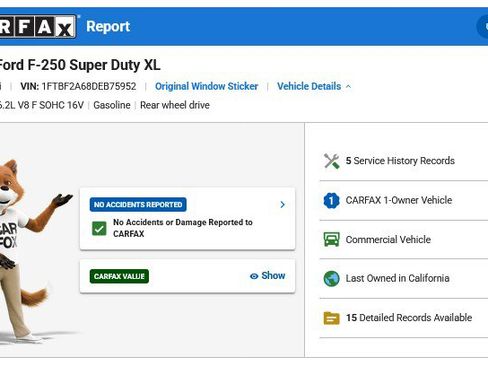
Task: Click the green checkmark box for no accidents
Action: coord(99,228)
